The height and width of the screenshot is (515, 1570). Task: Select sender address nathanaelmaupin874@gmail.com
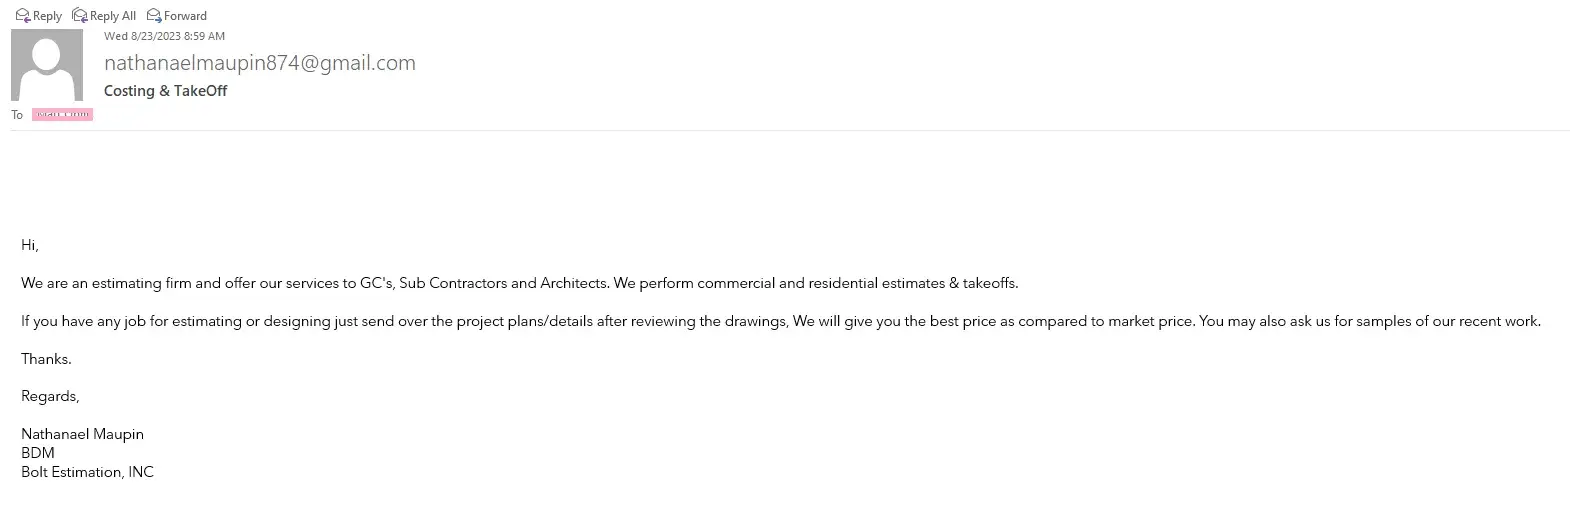(x=260, y=63)
